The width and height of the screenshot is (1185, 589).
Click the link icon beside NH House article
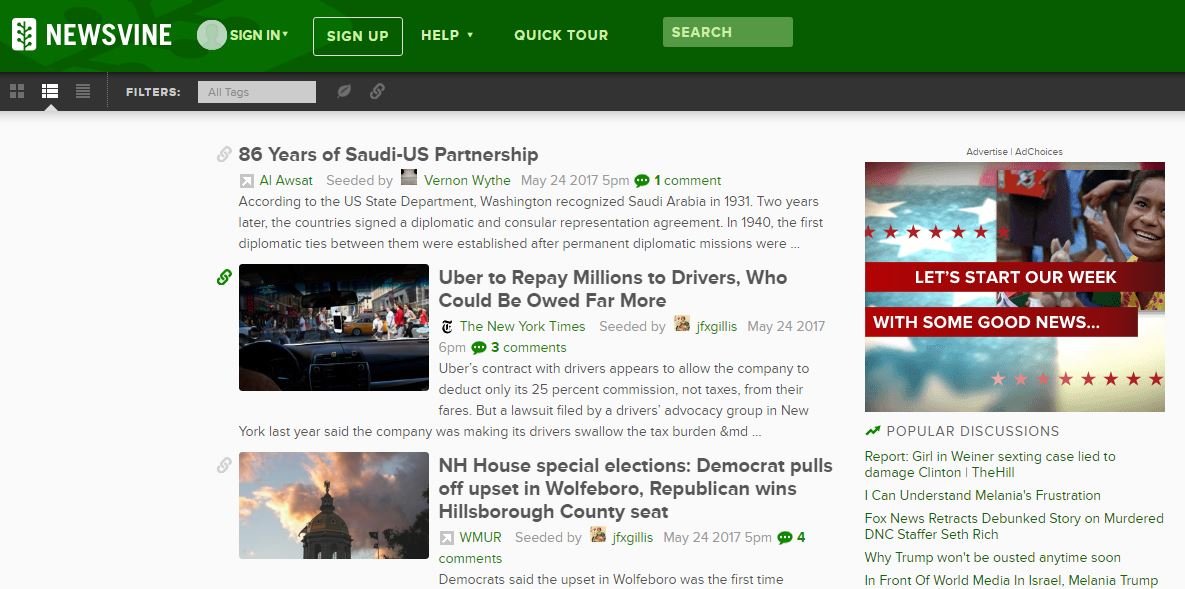(224, 465)
